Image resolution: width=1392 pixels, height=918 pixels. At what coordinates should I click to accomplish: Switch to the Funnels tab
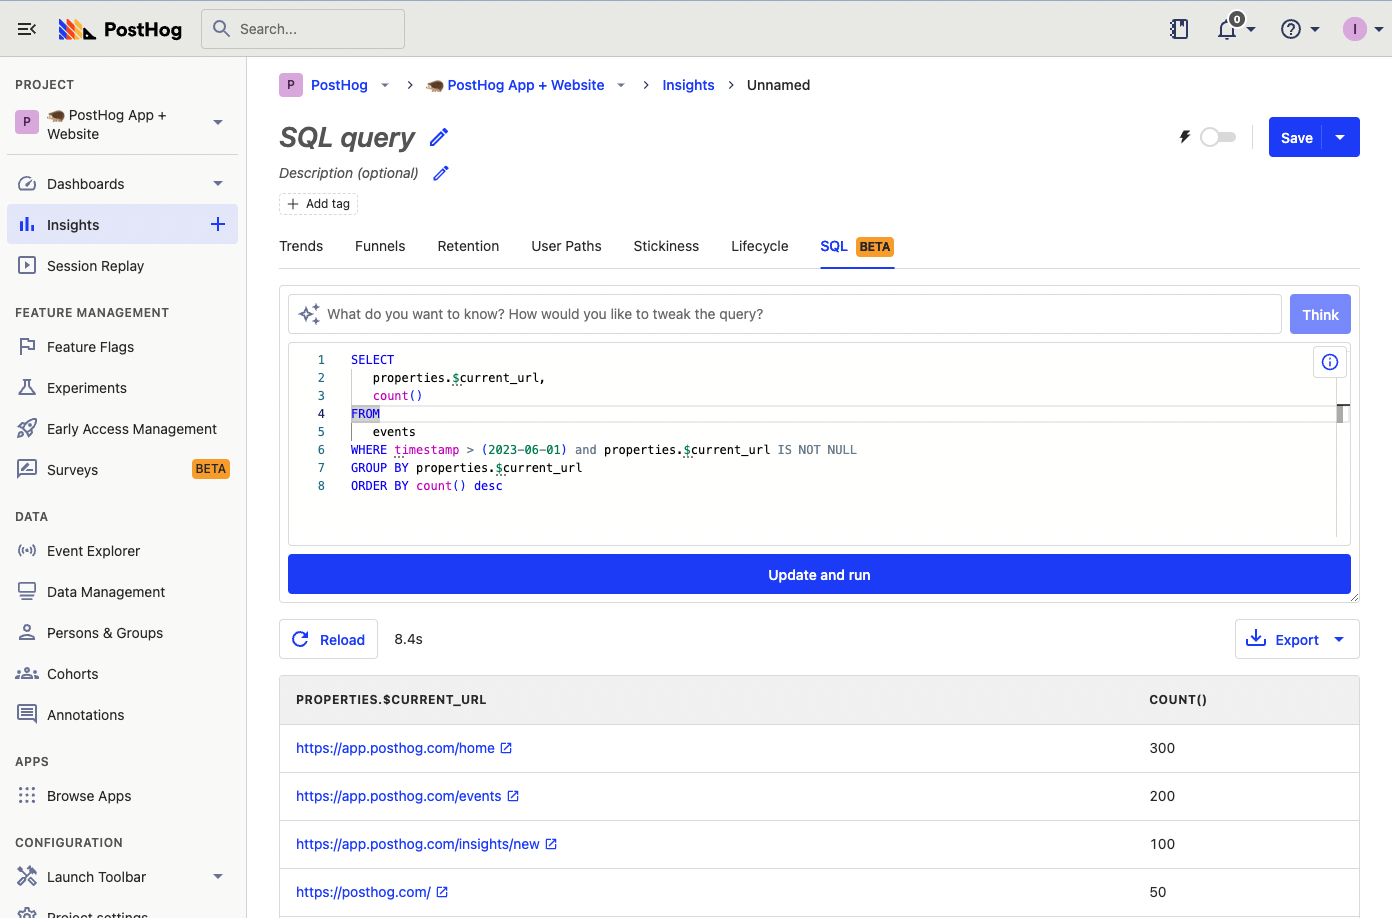pos(380,246)
